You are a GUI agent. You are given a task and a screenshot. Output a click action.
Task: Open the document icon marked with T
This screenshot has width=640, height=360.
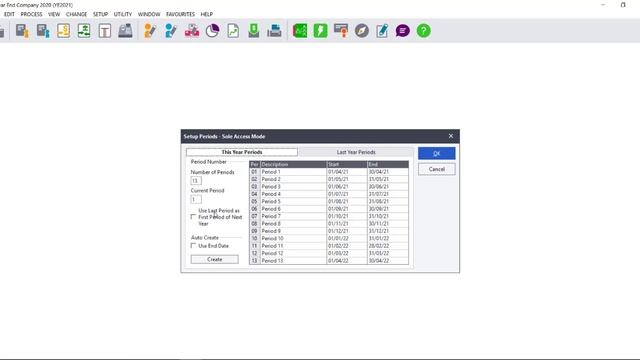click(x=104, y=31)
